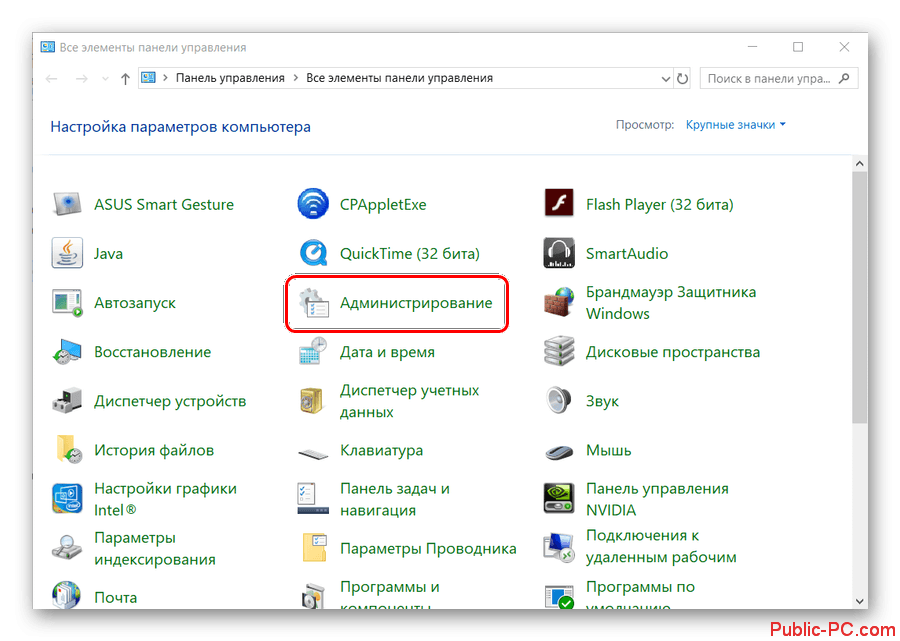The image size is (900, 641).
Task: Open the История файлов link
Action: click(154, 450)
